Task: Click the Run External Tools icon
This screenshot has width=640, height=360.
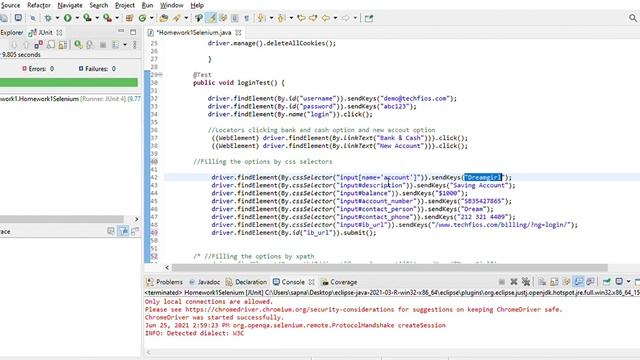Action: [x=107, y=18]
